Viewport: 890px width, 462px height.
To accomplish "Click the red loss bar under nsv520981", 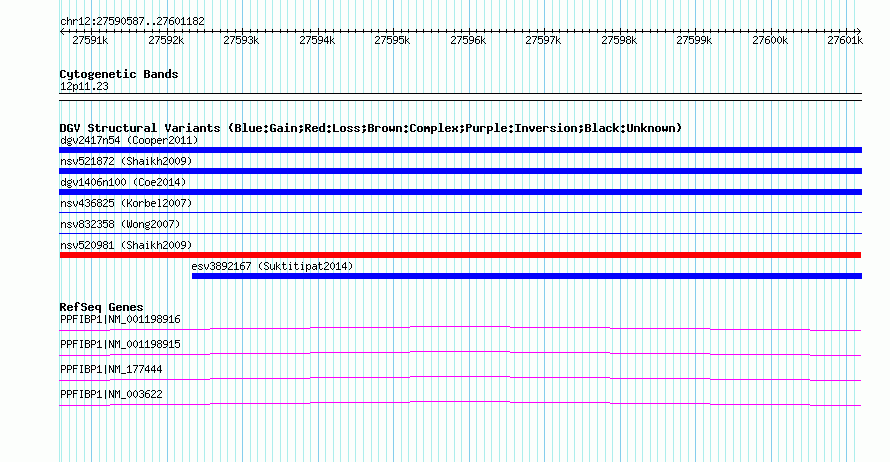I will coord(460,255).
